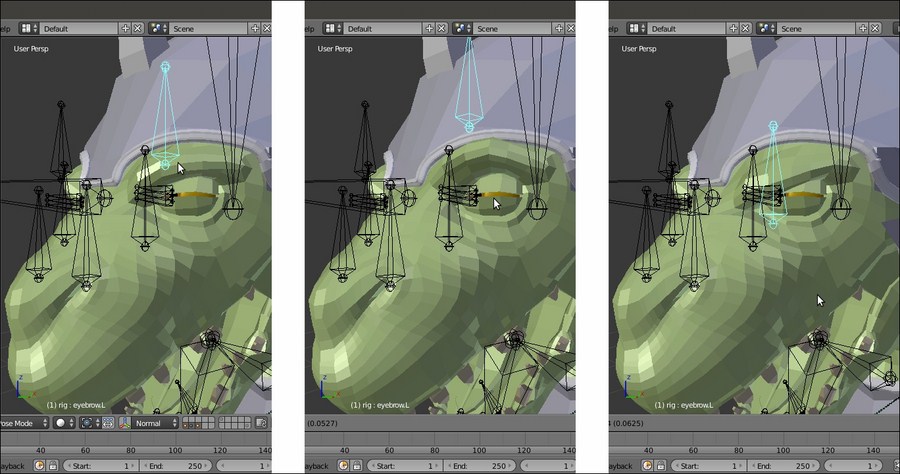The height and width of the screenshot is (474, 900).
Task: Add a new scene in middle screenshot
Action: pyautogui.click(x=559, y=28)
